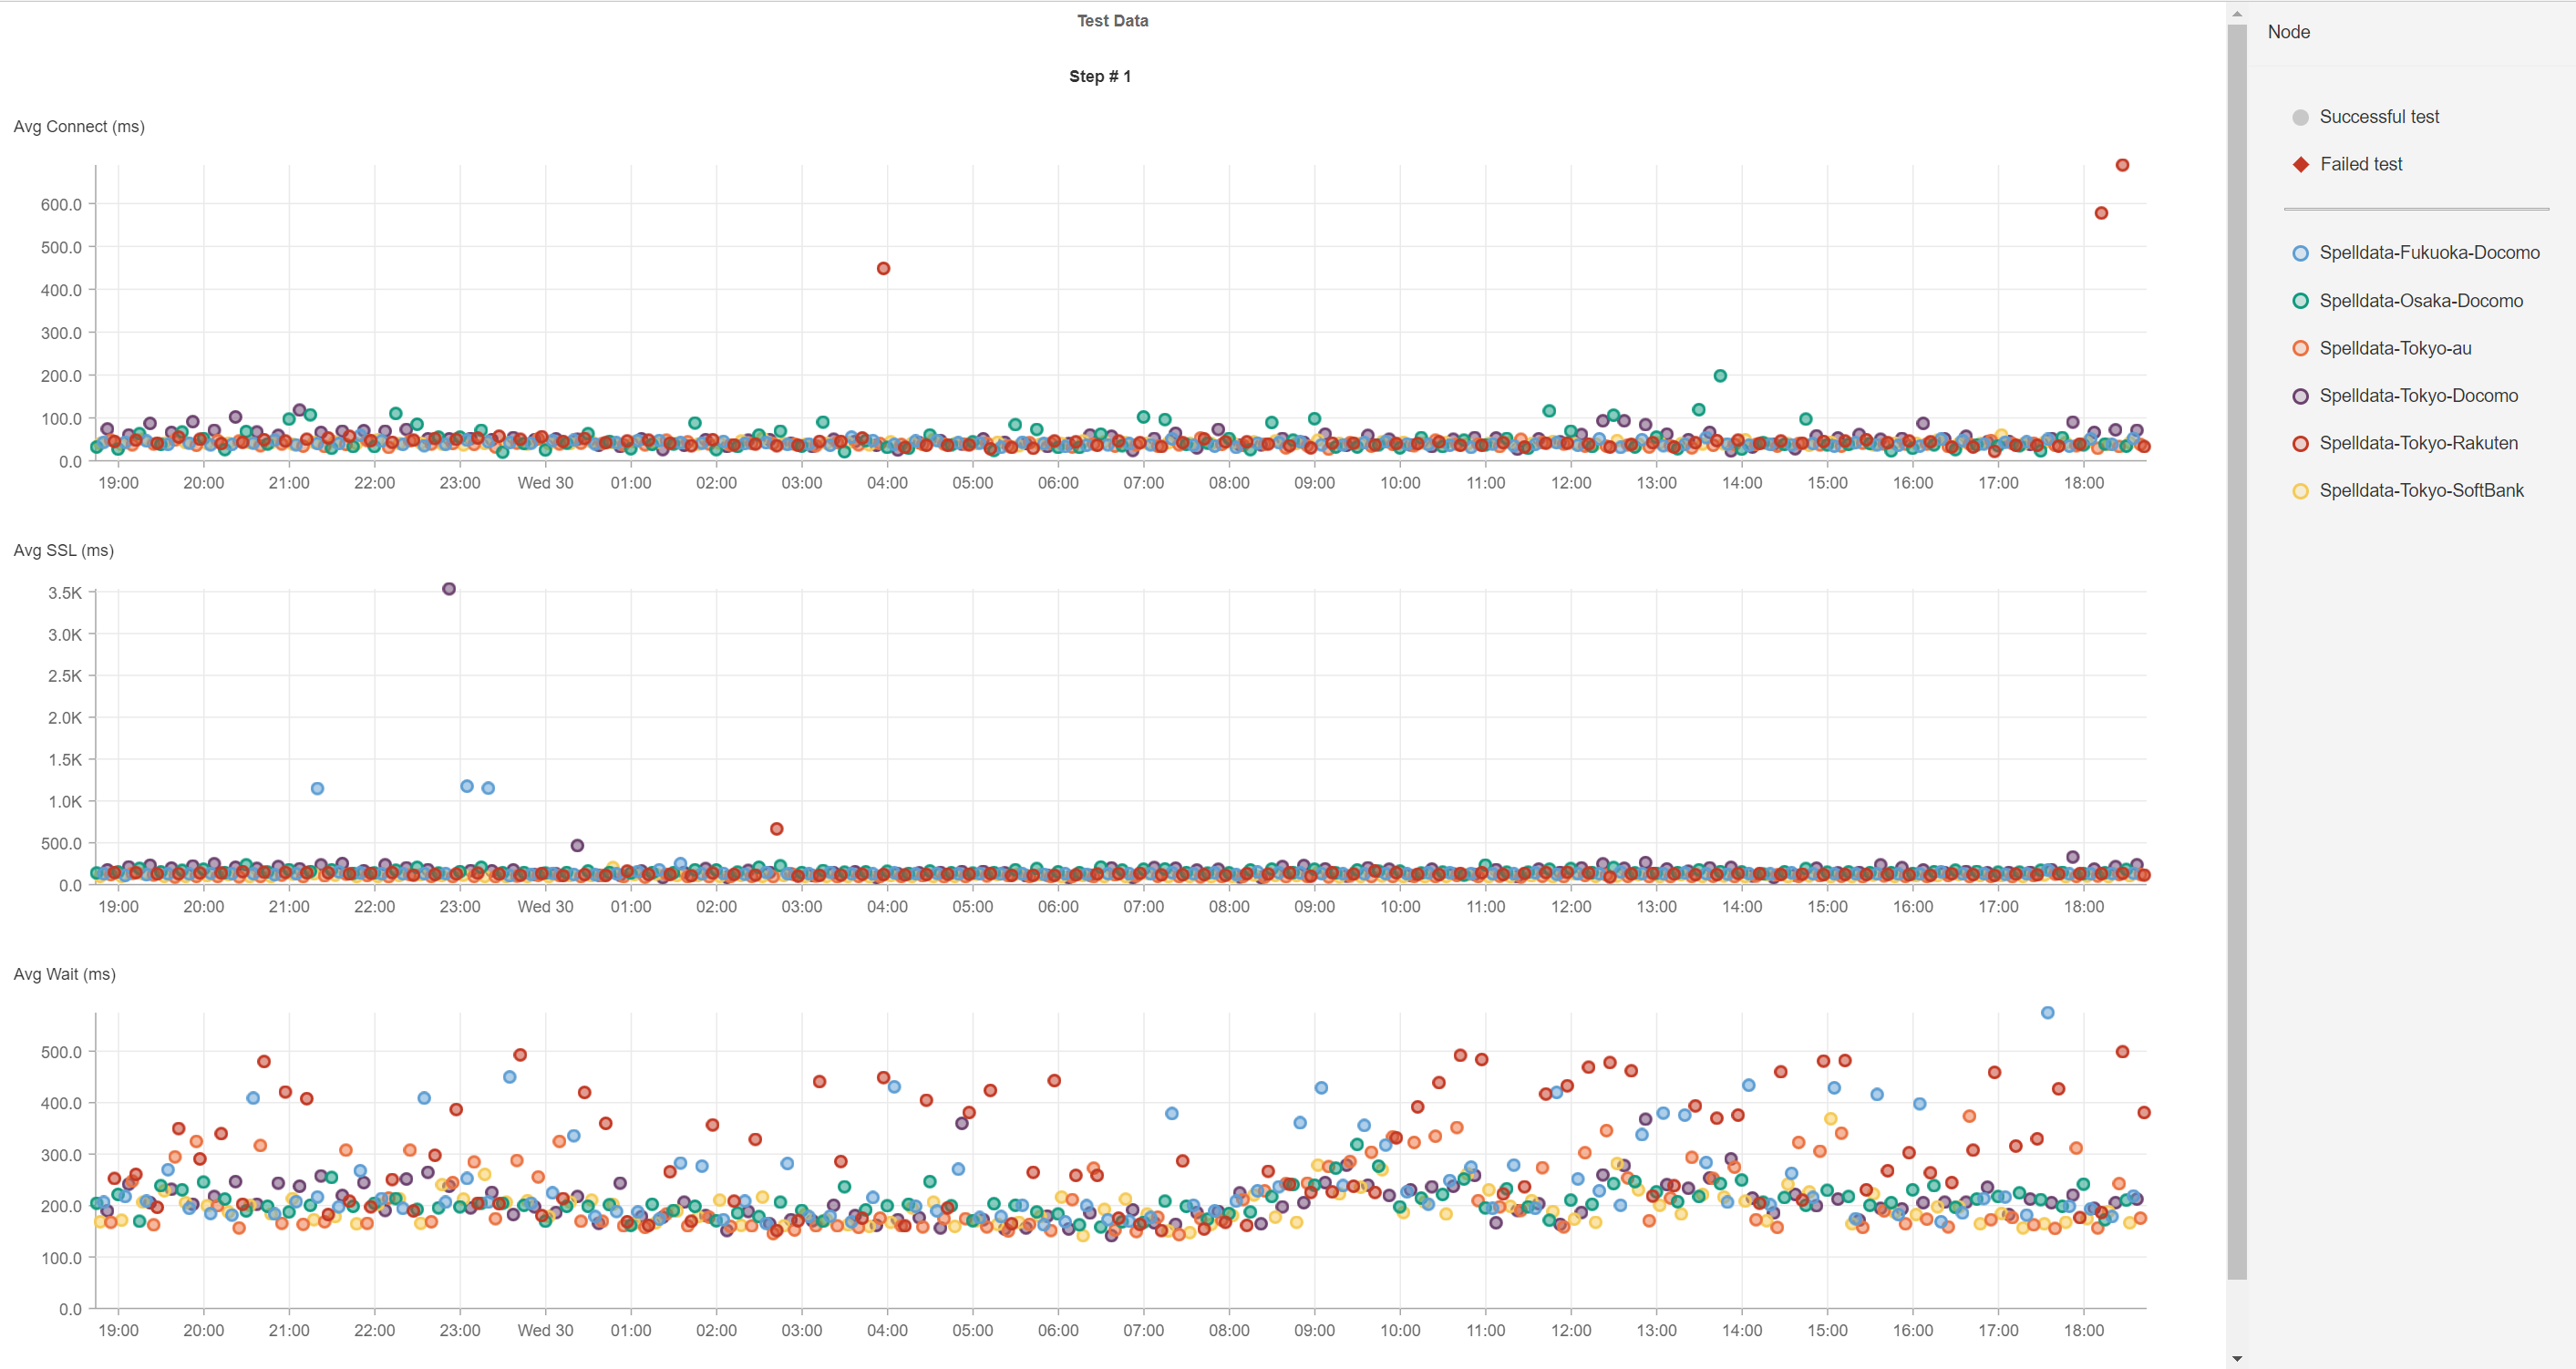Click the Spelldata-Tokyo-Rakuten red legend circle
The width and height of the screenshot is (2576, 1369).
click(2300, 443)
